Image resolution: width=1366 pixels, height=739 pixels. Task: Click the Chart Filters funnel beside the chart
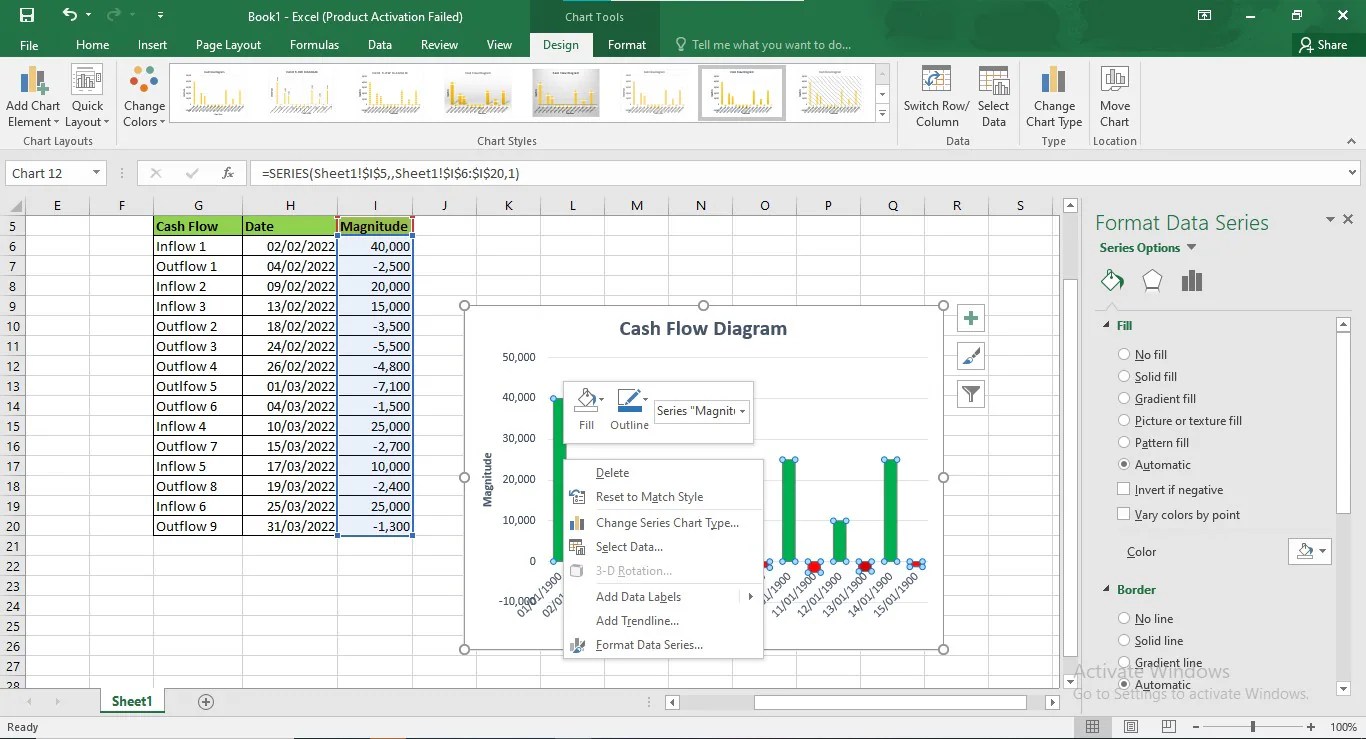[x=970, y=394]
